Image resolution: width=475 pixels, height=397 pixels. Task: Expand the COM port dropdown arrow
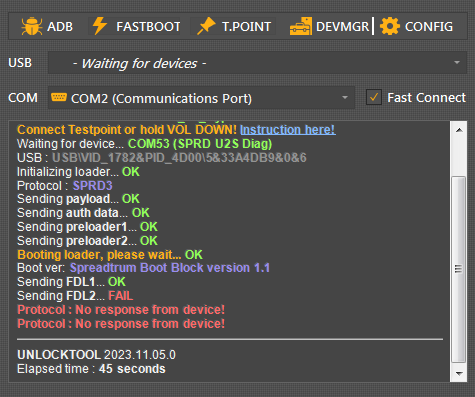coord(345,98)
